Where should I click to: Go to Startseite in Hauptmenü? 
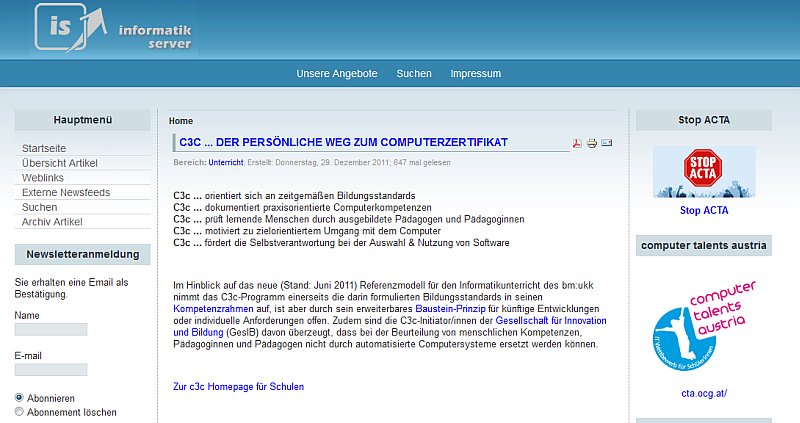[44, 148]
